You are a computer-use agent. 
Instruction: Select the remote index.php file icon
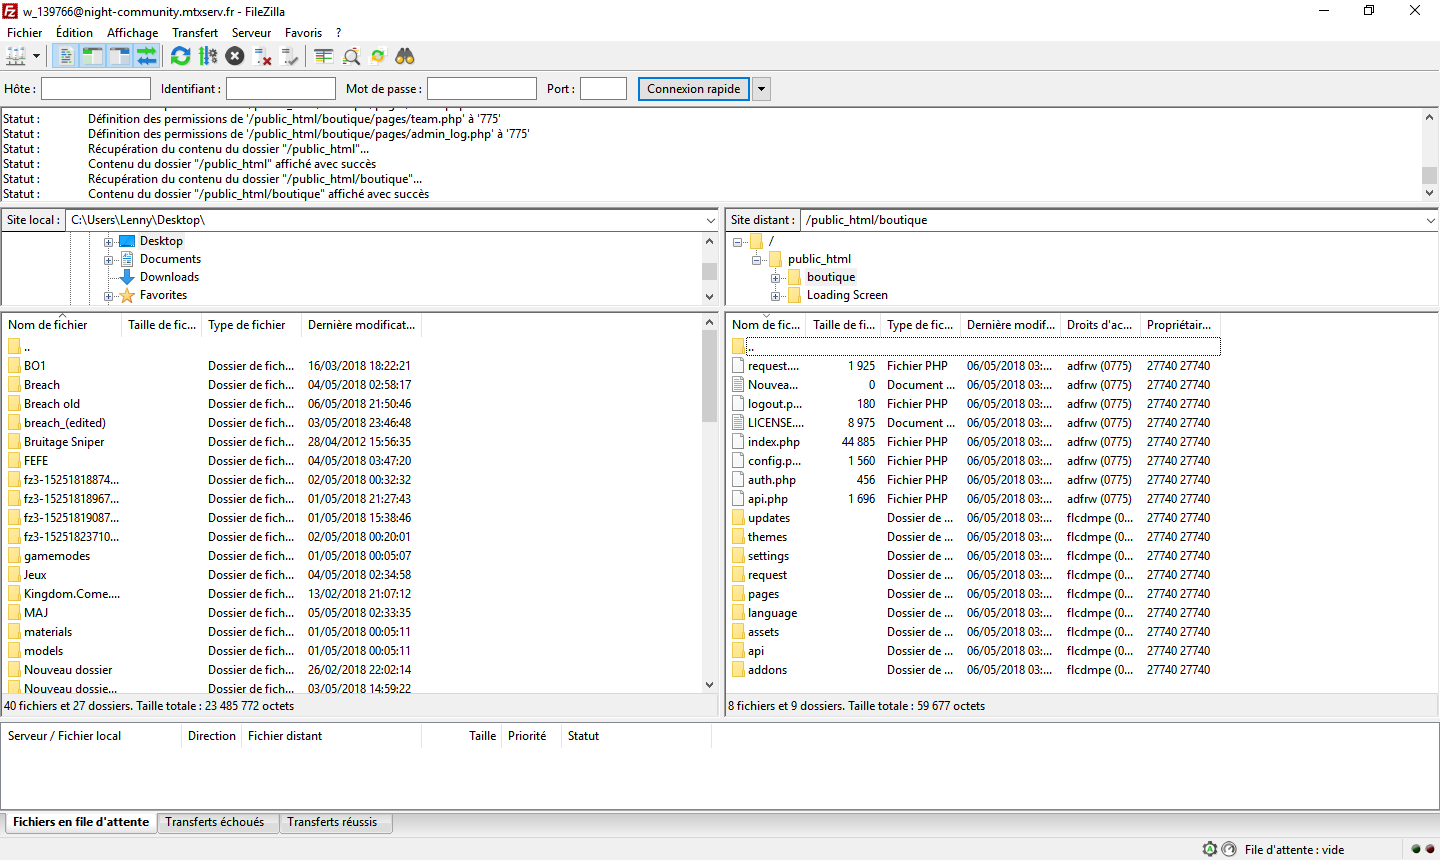738,442
